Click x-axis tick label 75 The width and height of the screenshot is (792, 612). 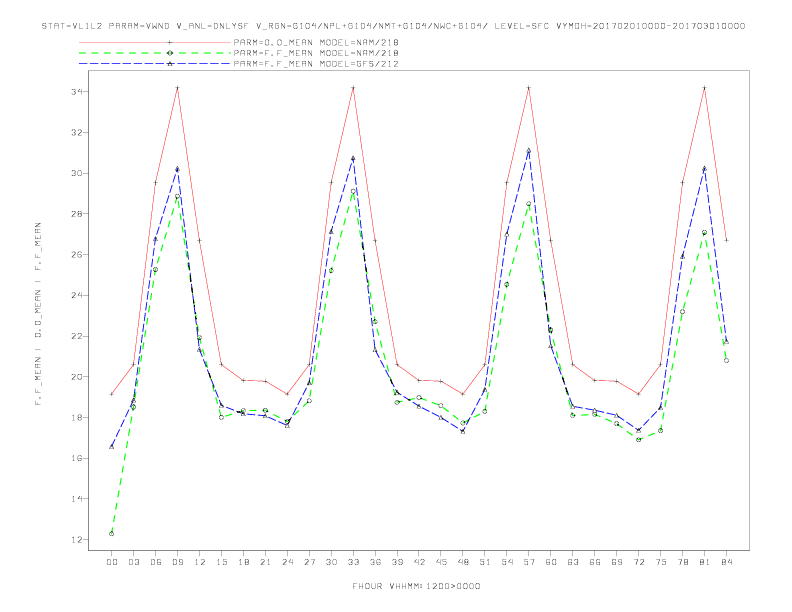coord(661,562)
